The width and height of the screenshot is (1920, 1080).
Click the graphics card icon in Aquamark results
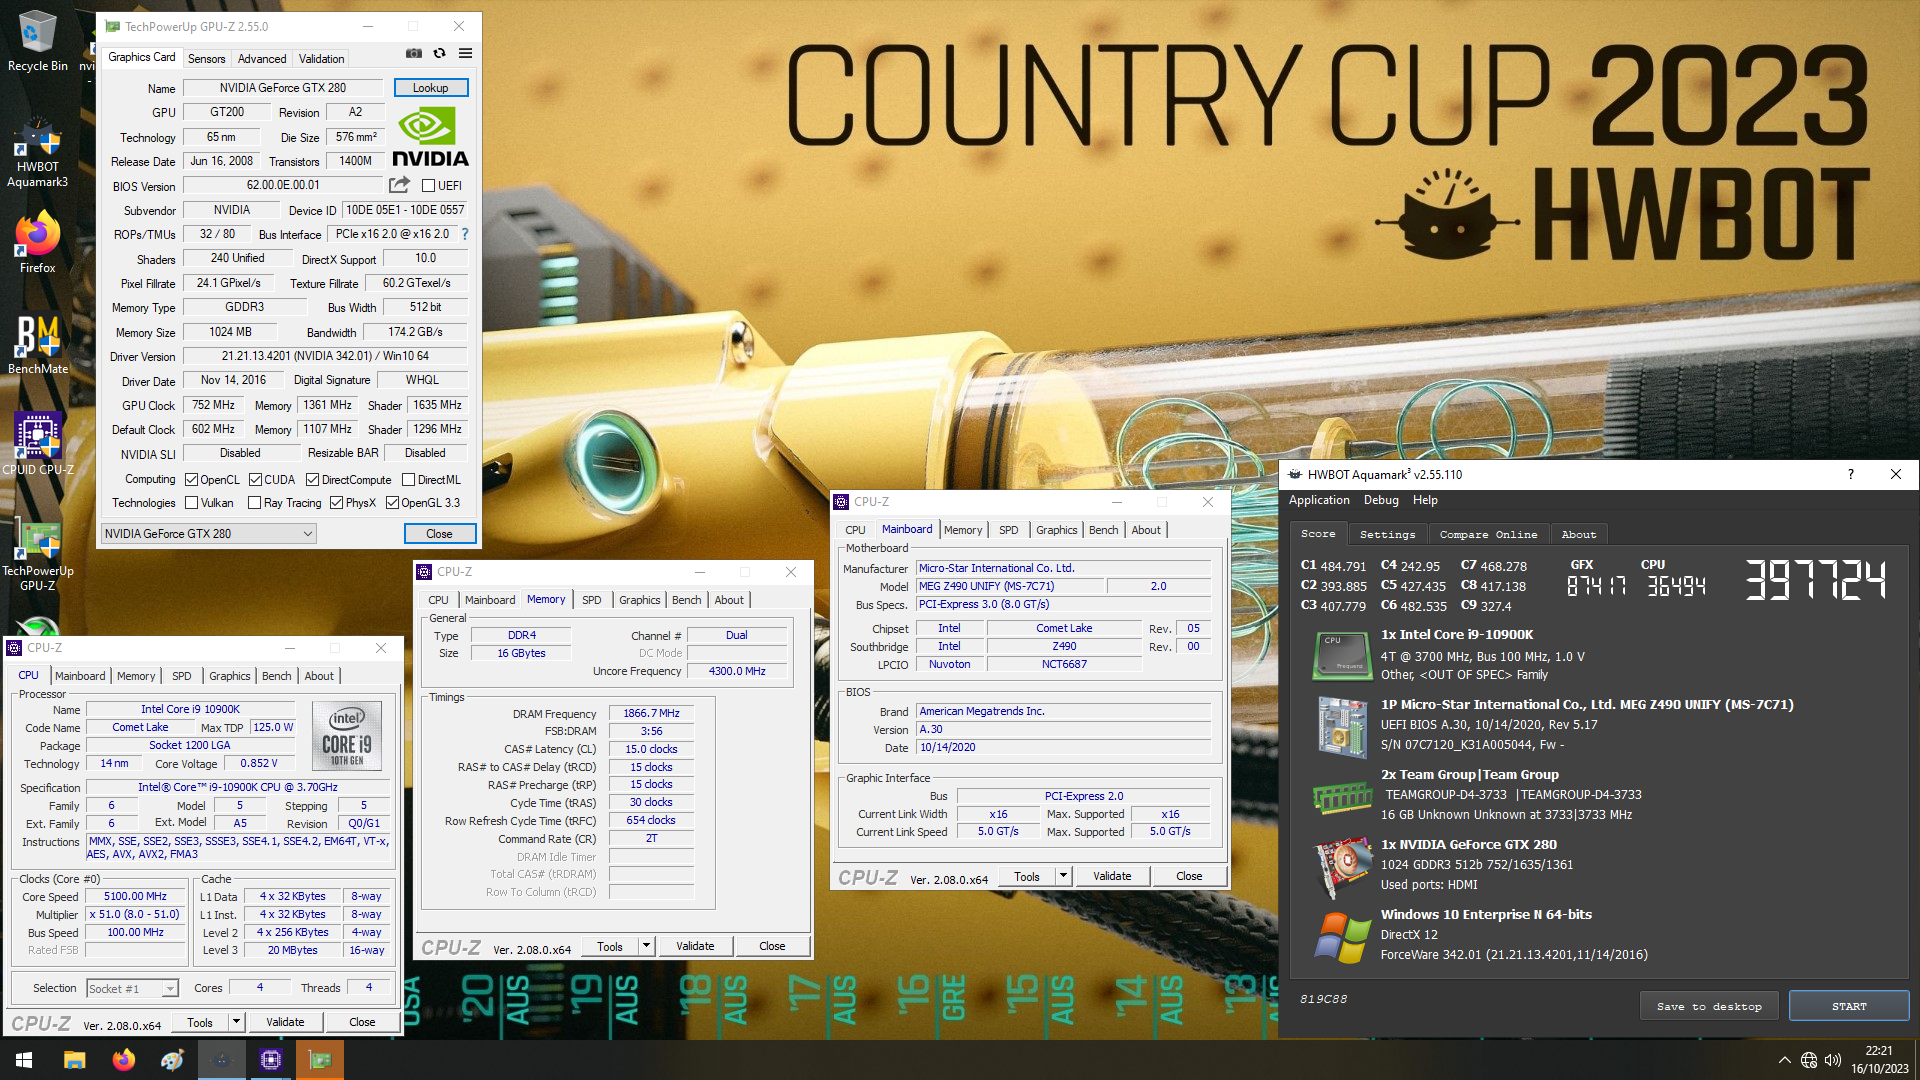pos(1342,866)
